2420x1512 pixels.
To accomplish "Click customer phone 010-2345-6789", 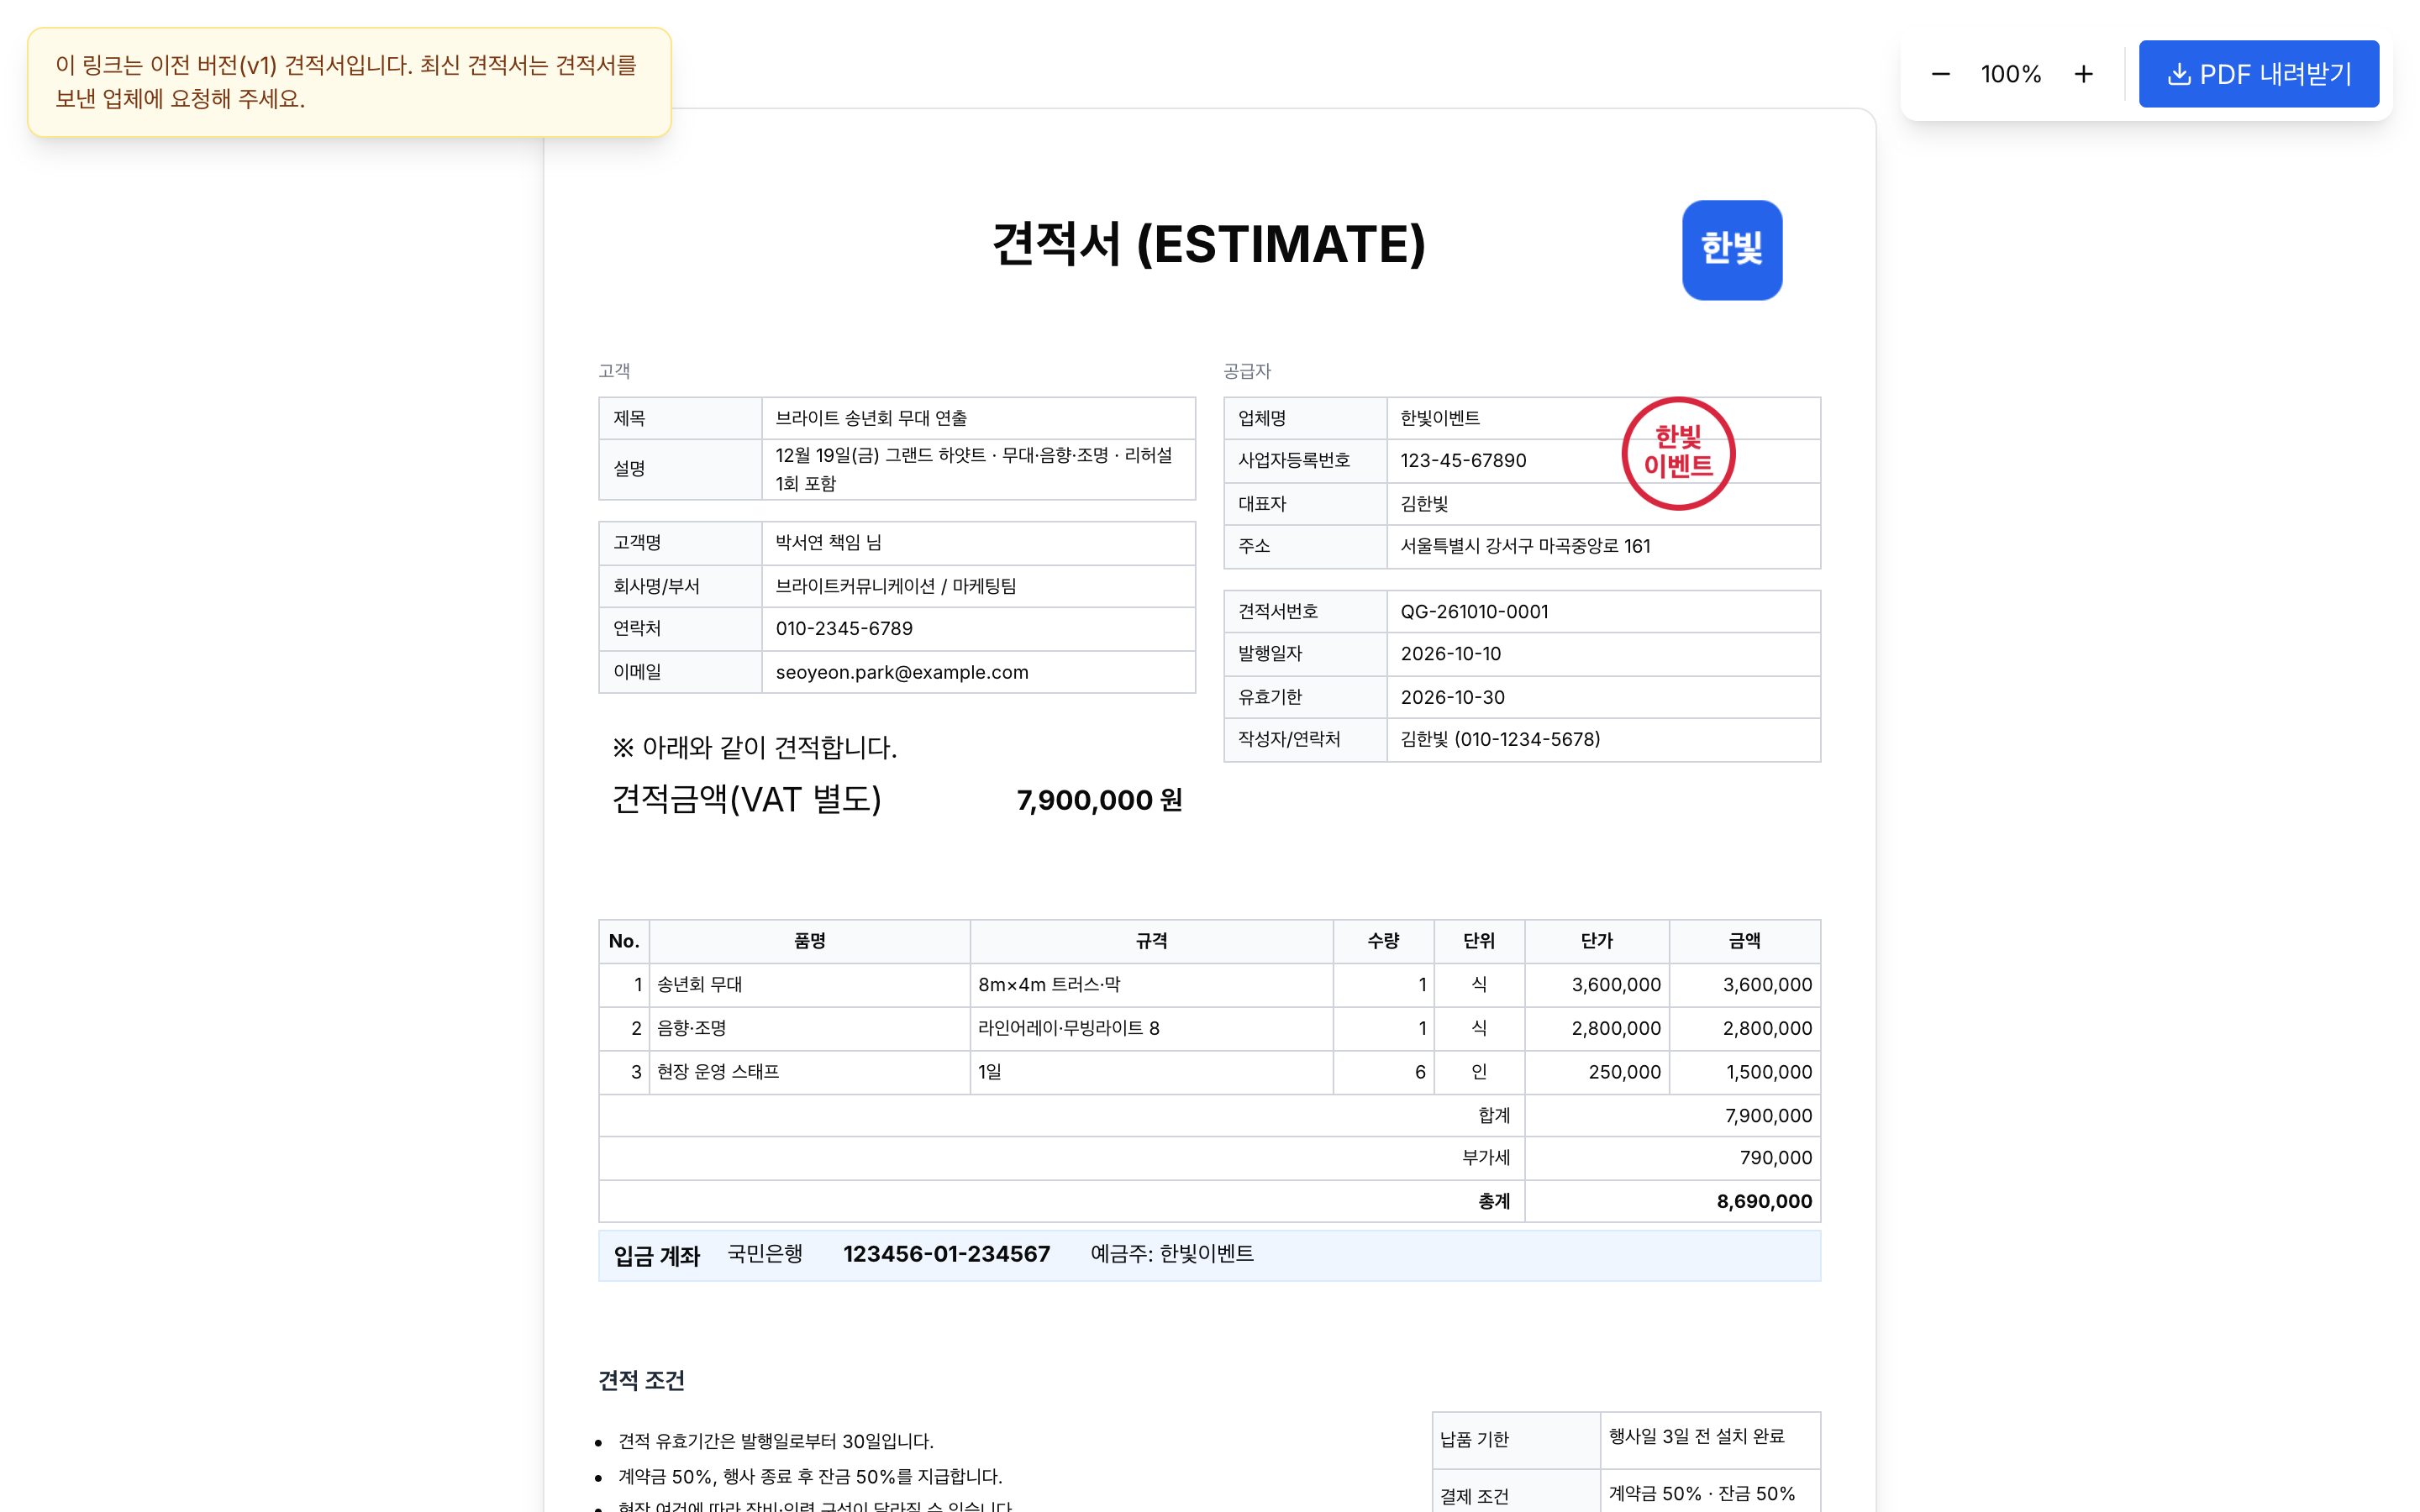I will point(844,629).
